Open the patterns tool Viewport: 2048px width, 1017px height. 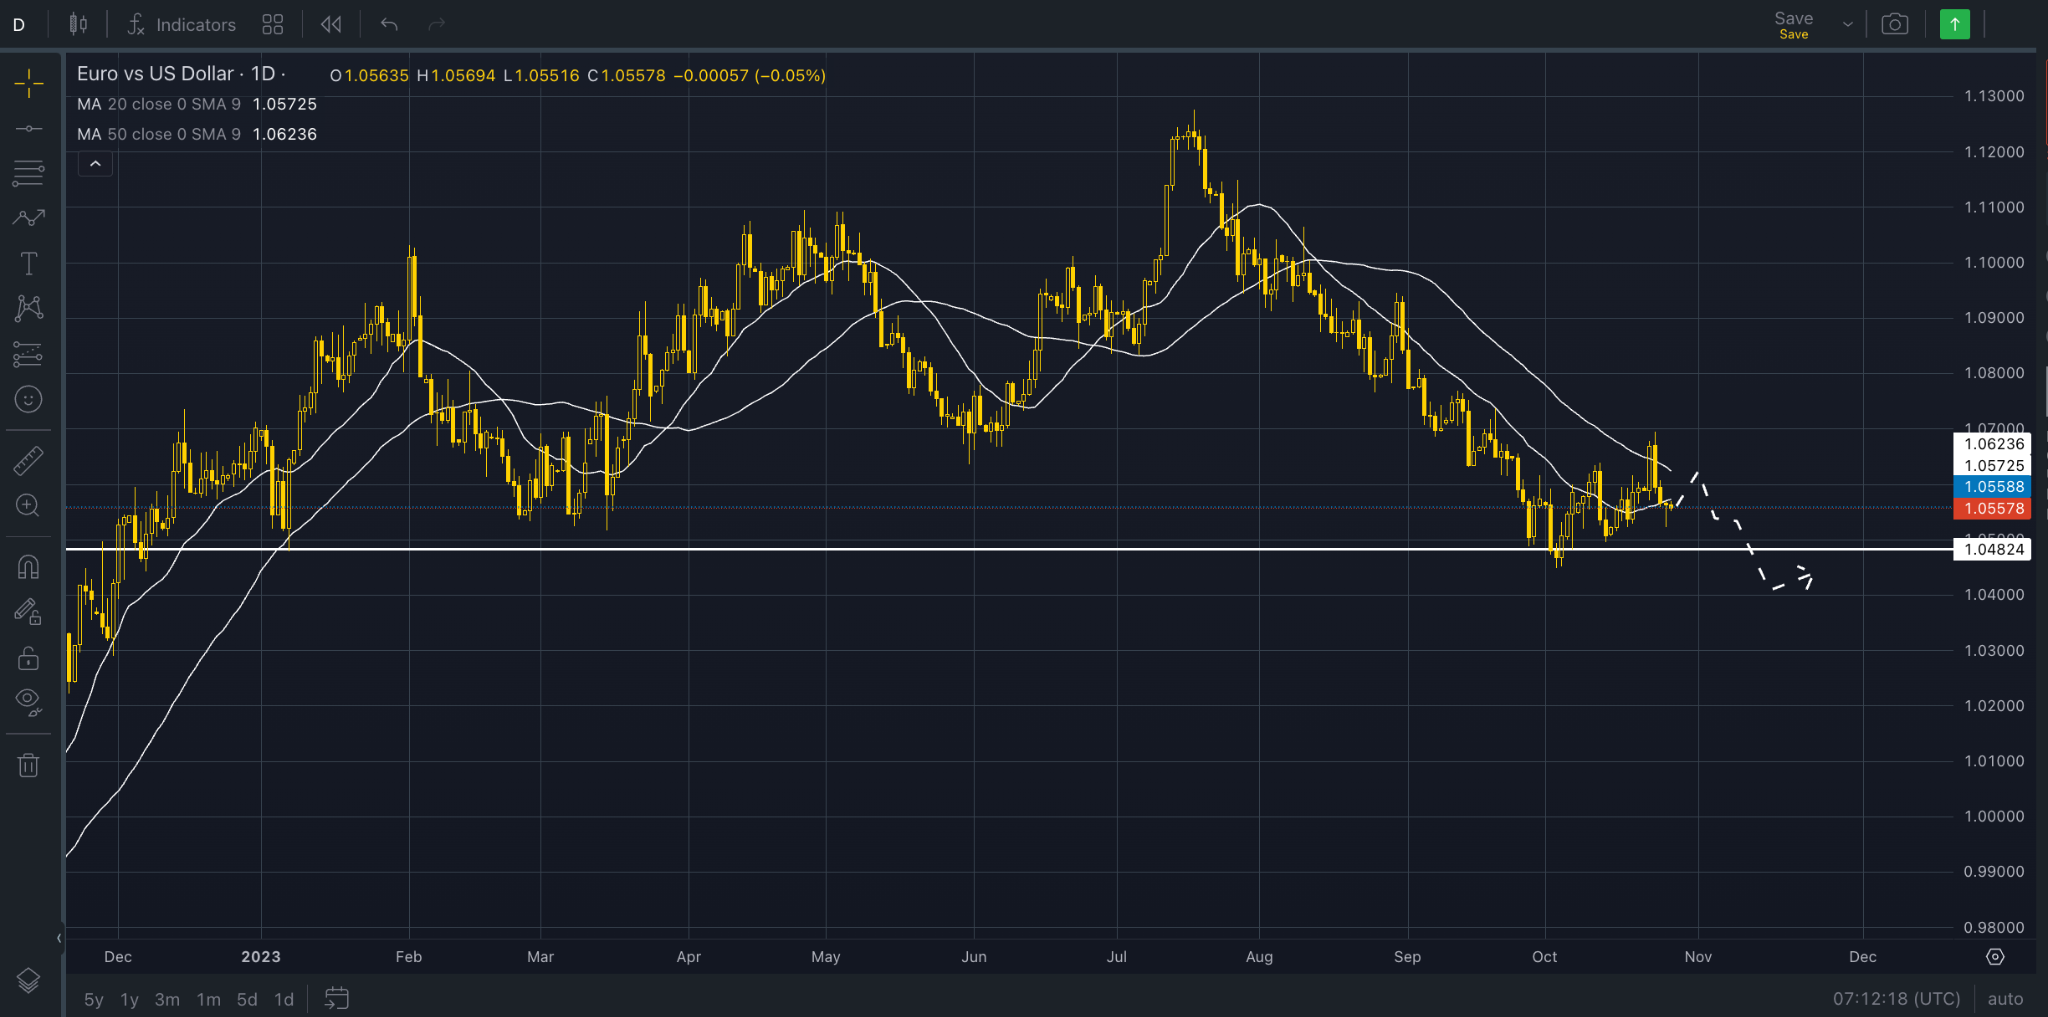pos(28,308)
